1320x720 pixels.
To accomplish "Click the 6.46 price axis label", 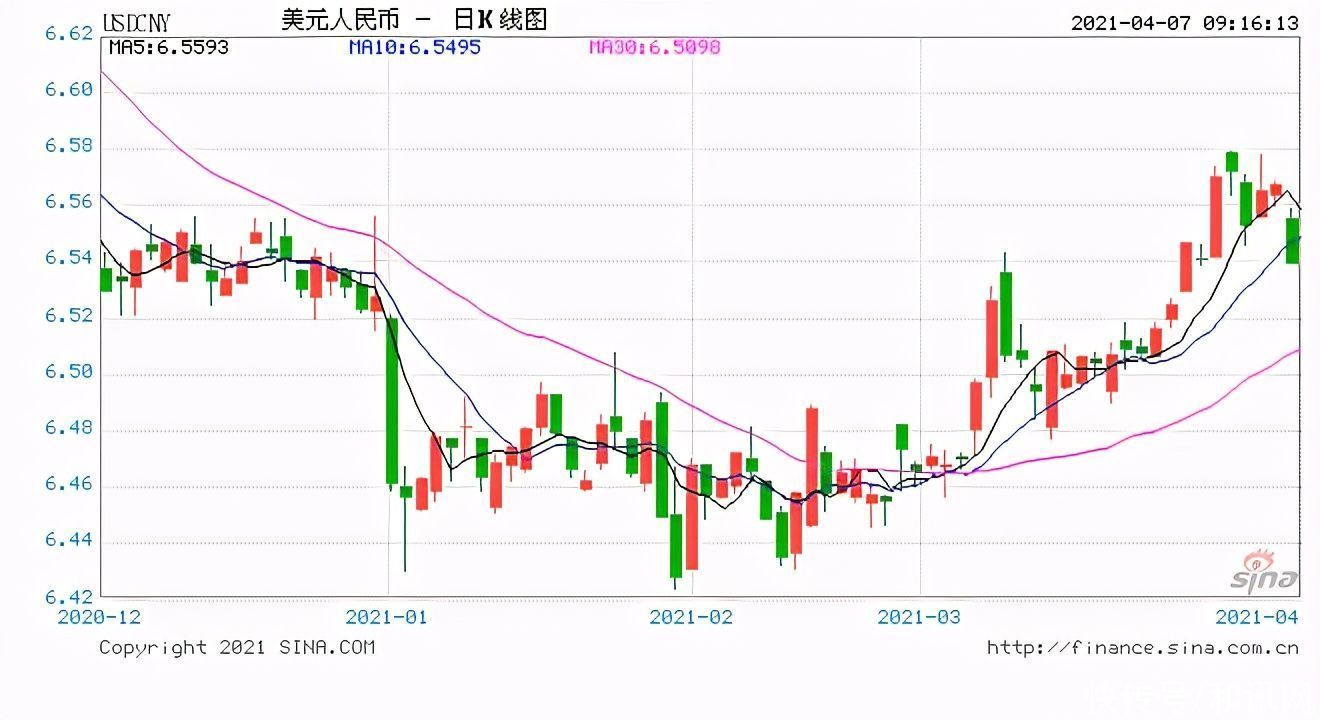I will [68, 484].
